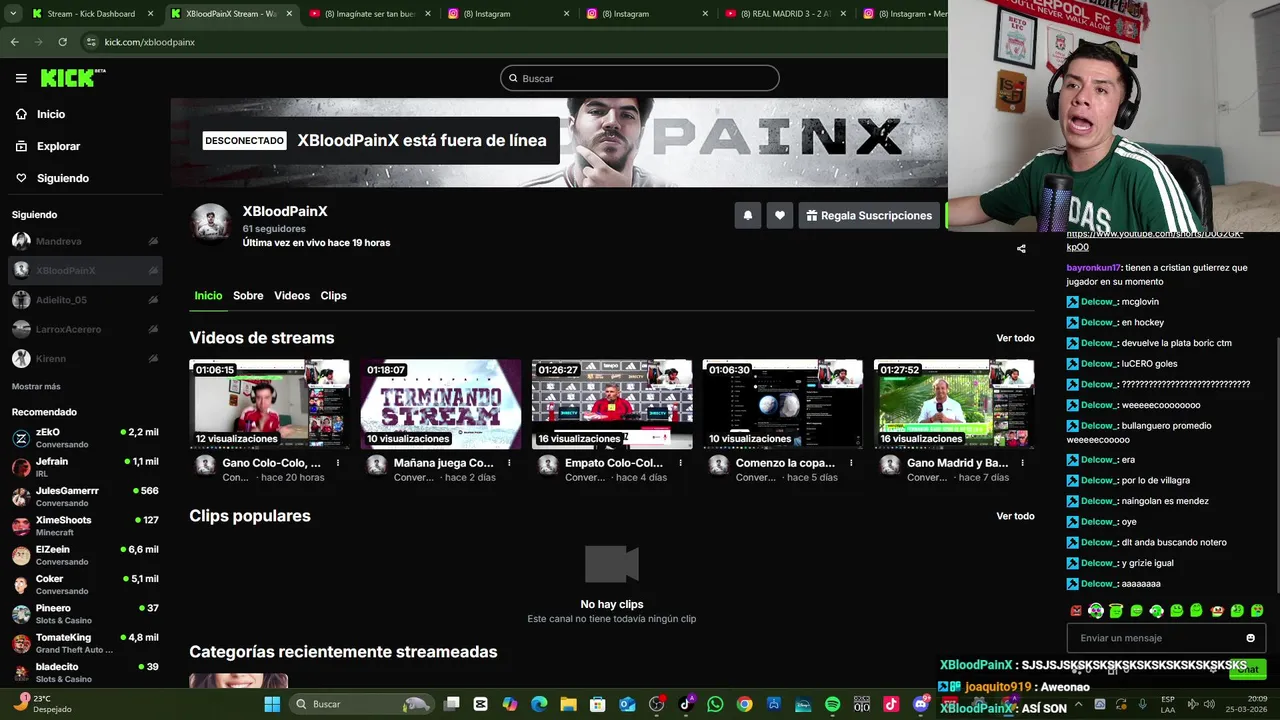The width and height of the screenshot is (1280, 720).
Task: Open options menu for Comenzo la copa video
Action: [851, 463]
